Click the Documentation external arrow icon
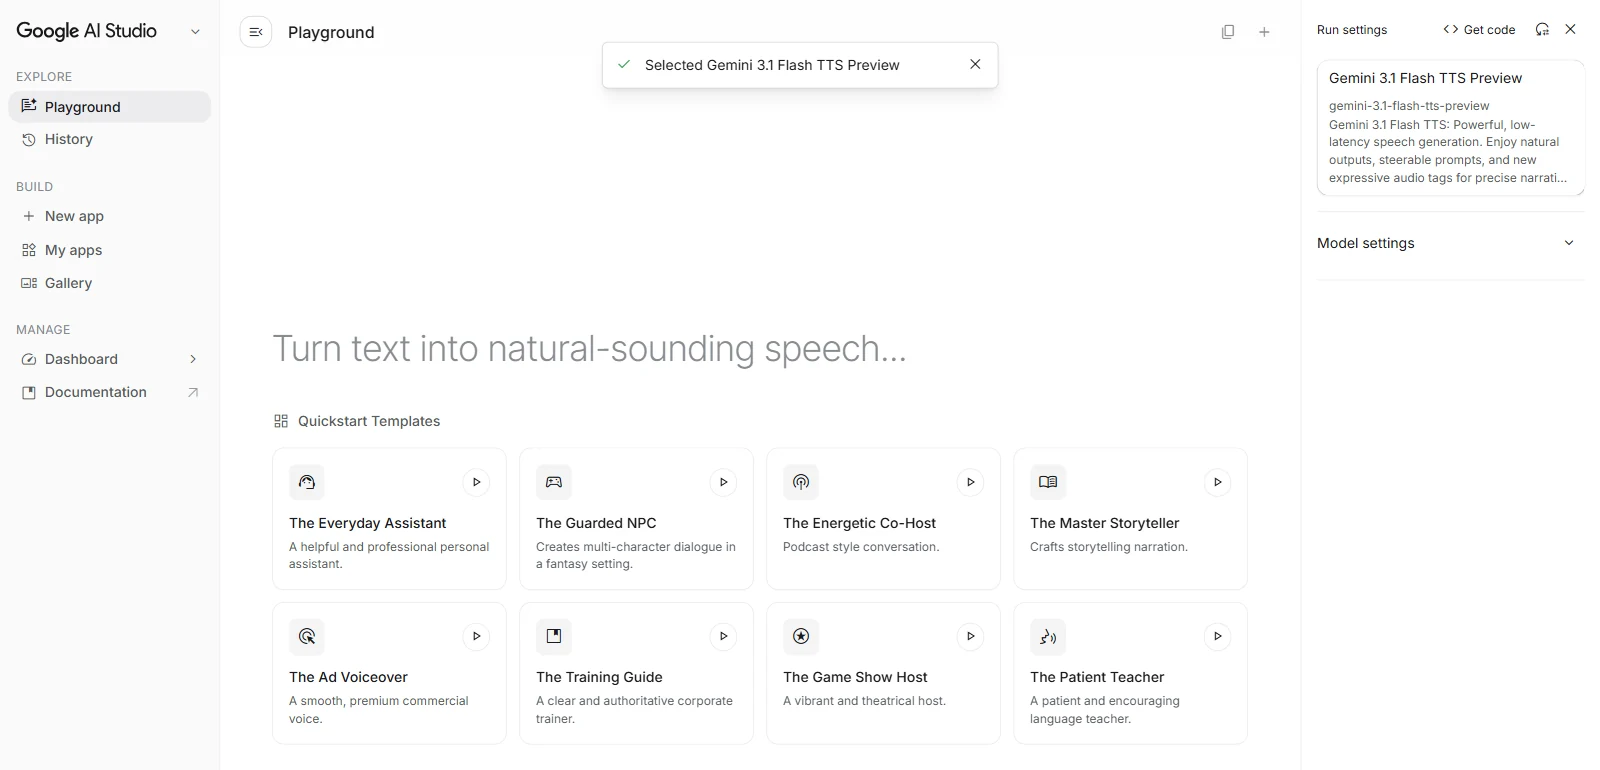This screenshot has width=1600, height=770. pyautogui.click(x=193, y=392)
